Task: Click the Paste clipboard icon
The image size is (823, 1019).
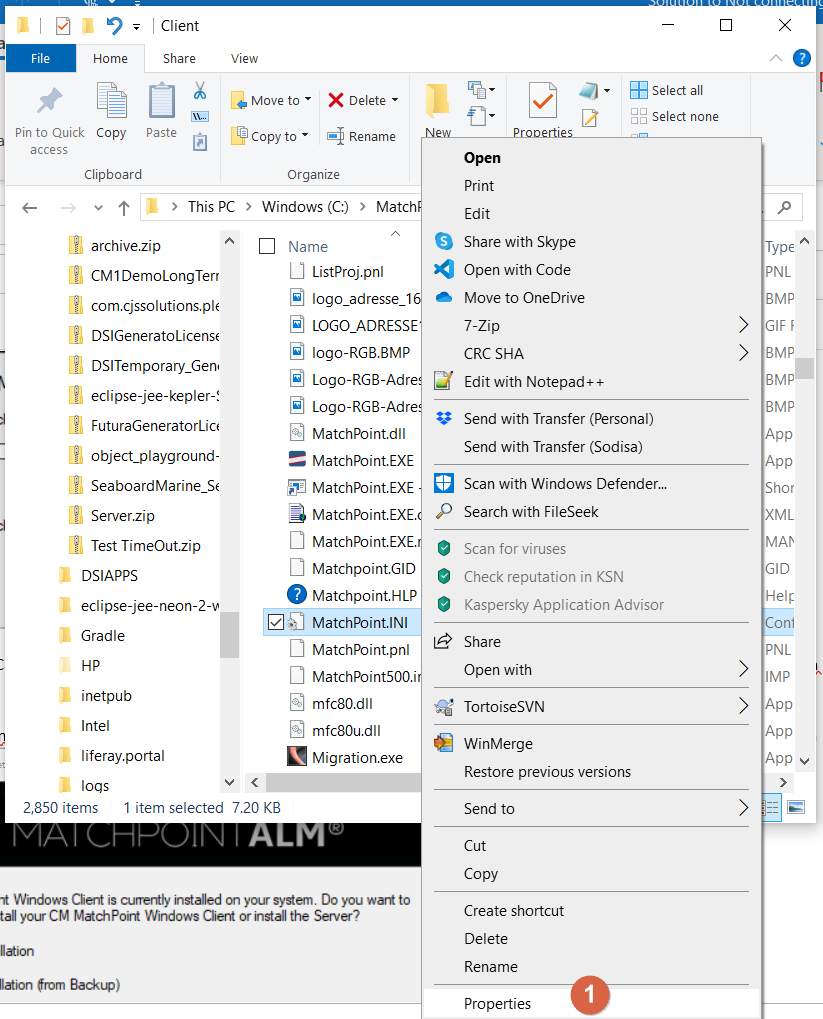Action: point(161,101)
